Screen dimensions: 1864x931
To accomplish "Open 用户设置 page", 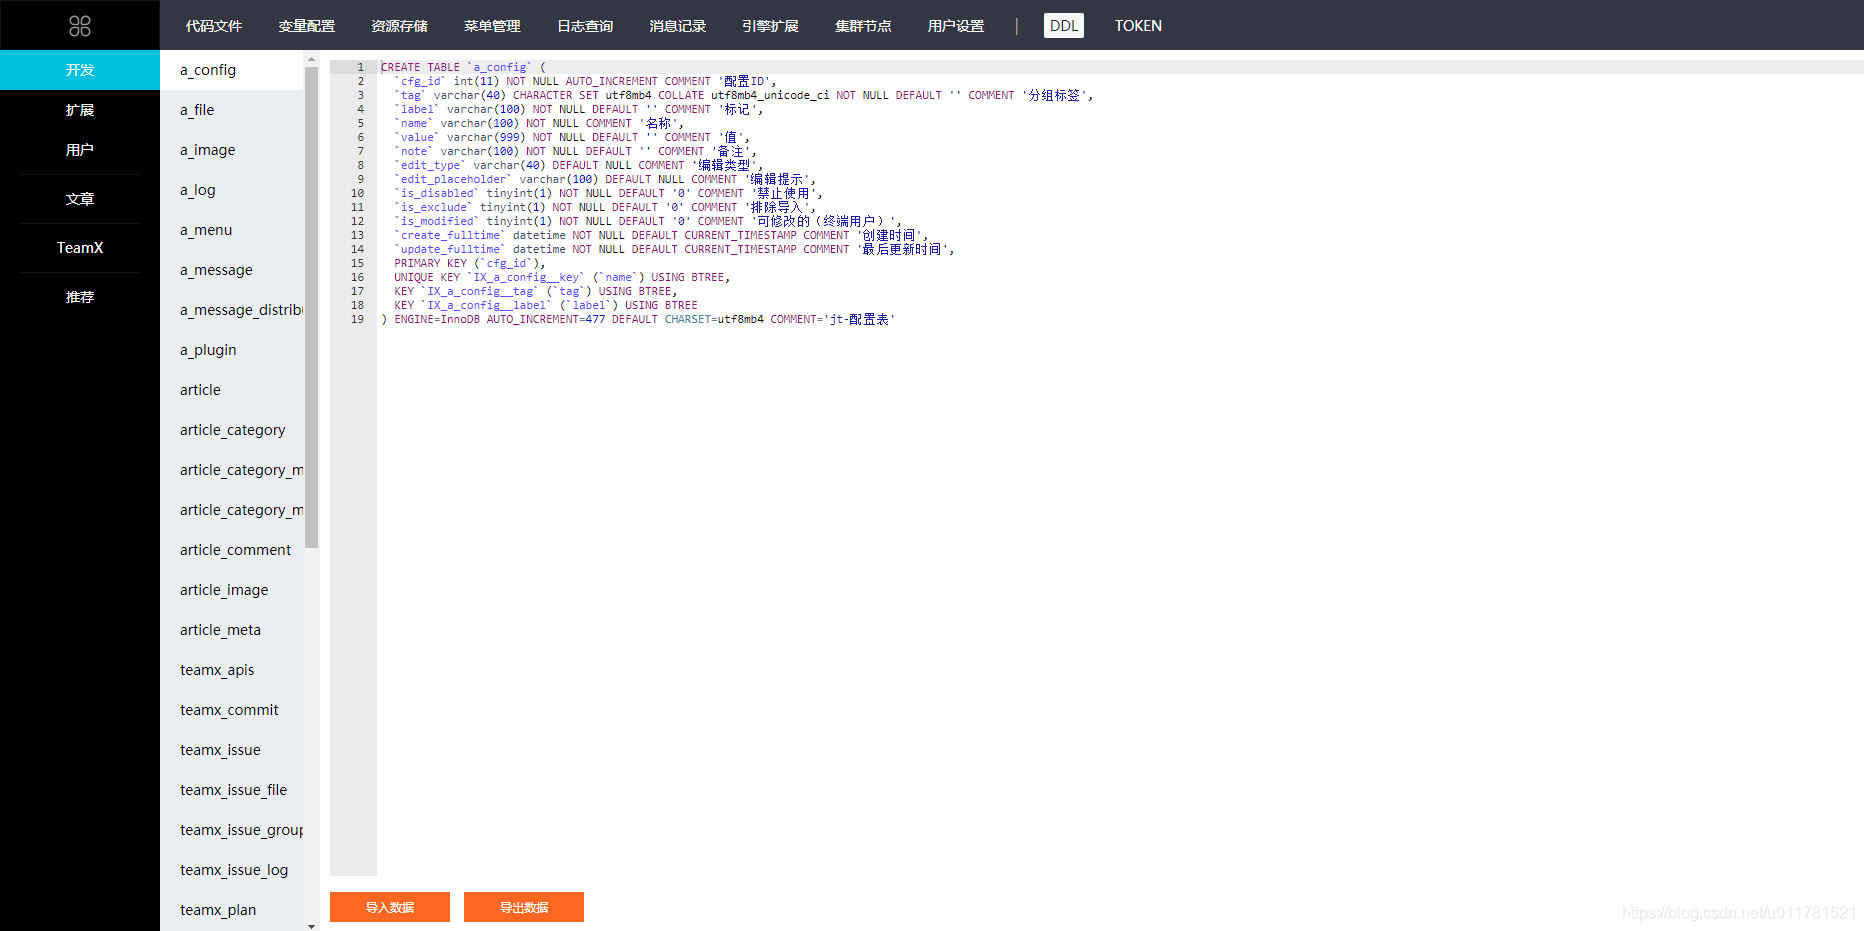I will pos(956,26).
